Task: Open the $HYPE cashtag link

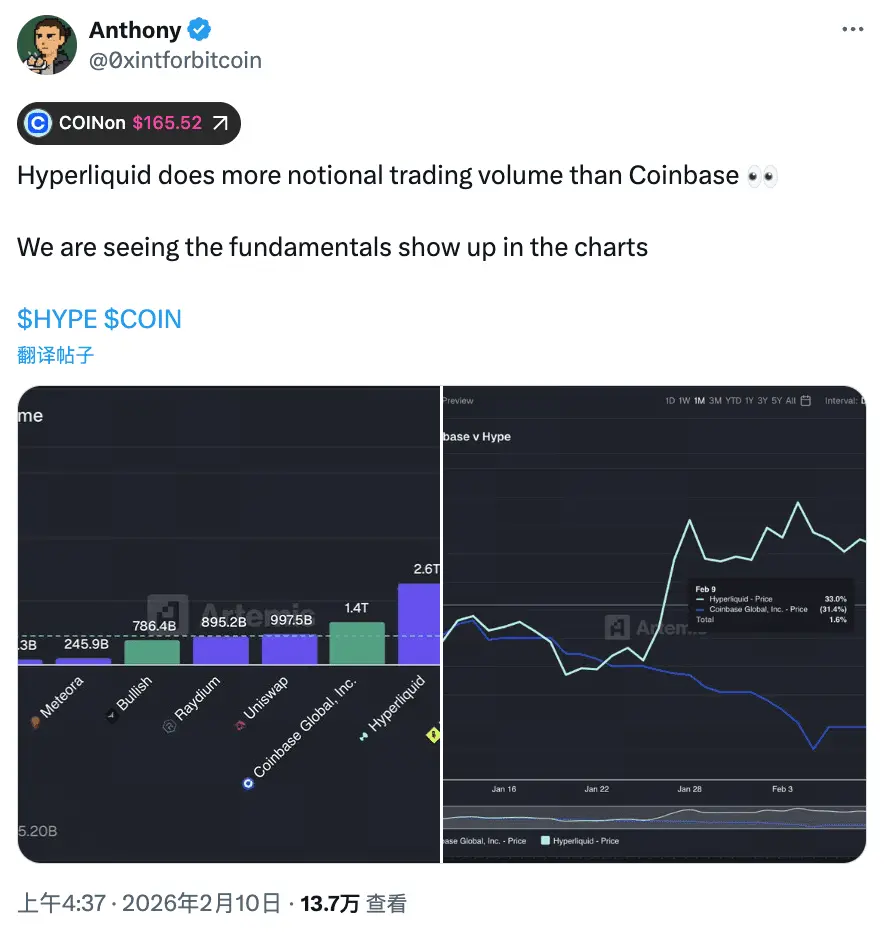Action: point(57,319)
